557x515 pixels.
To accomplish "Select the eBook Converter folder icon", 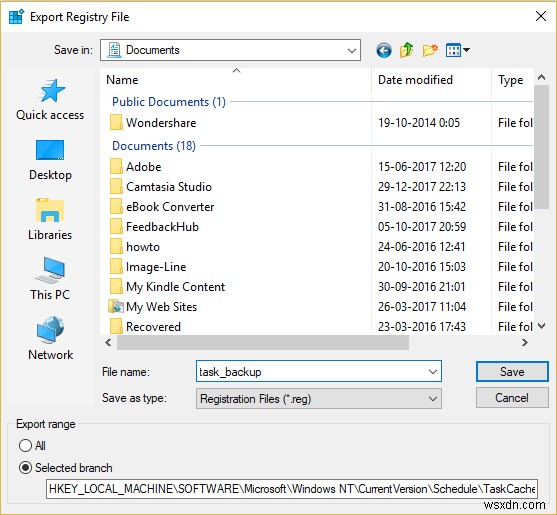I will [x=116, y=206].
